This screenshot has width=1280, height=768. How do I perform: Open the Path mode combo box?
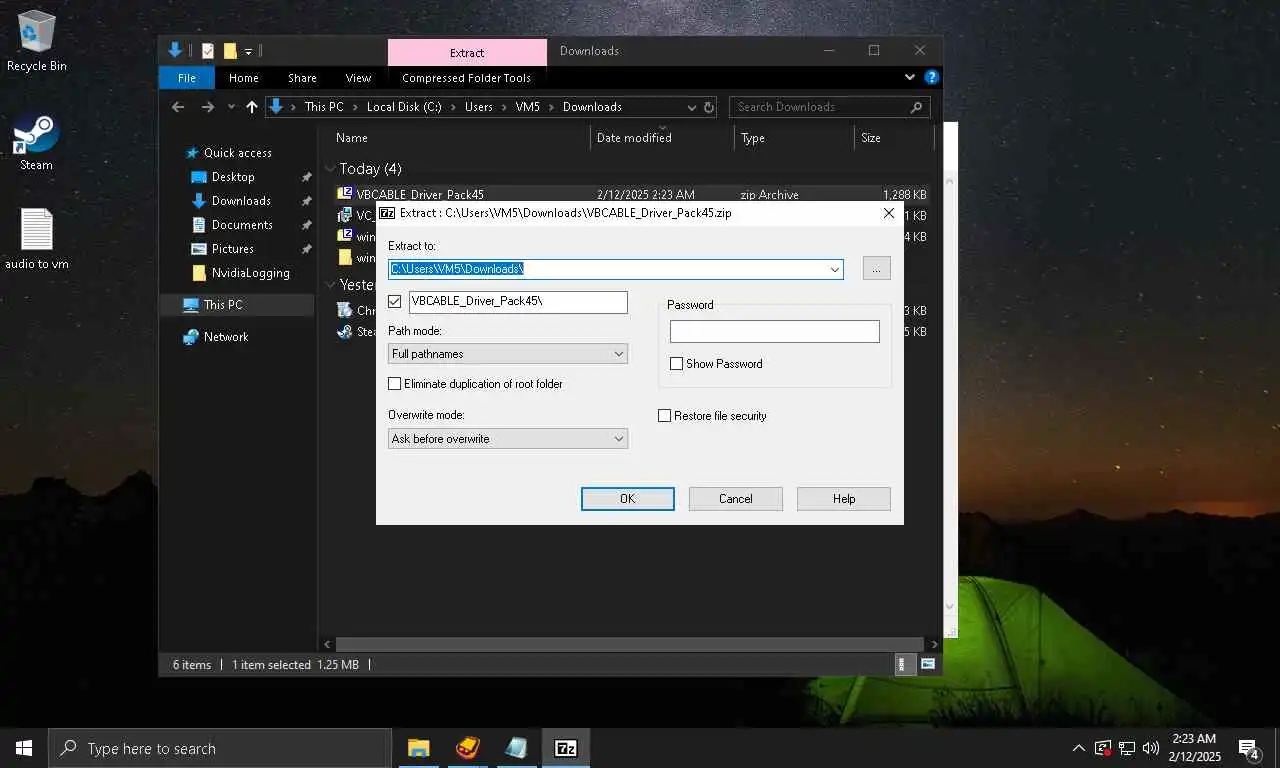[507, 354]
